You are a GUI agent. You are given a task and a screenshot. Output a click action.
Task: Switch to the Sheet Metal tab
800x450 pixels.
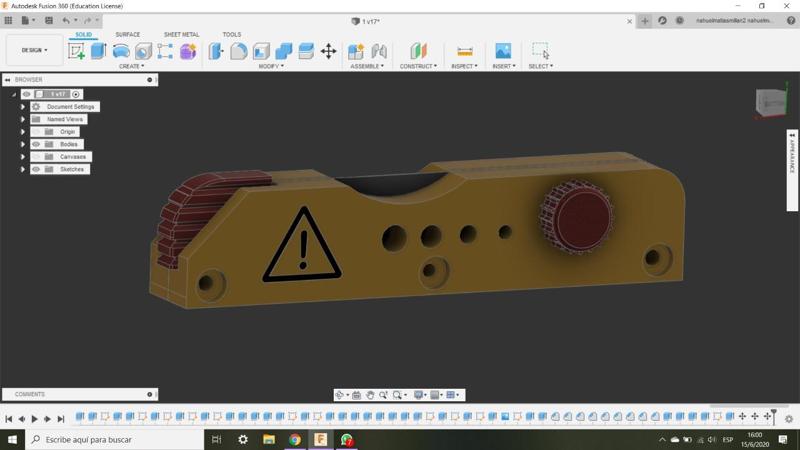tap(181, 35)
